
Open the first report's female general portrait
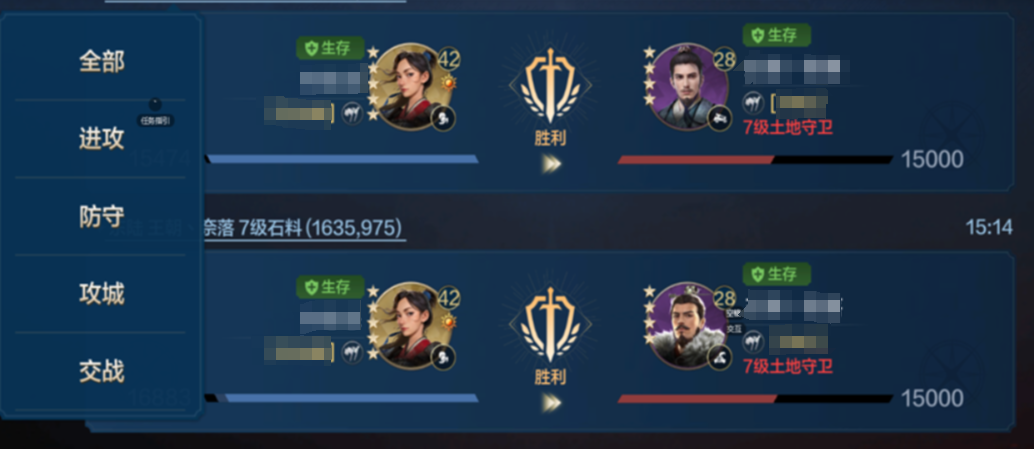[412, 86]
